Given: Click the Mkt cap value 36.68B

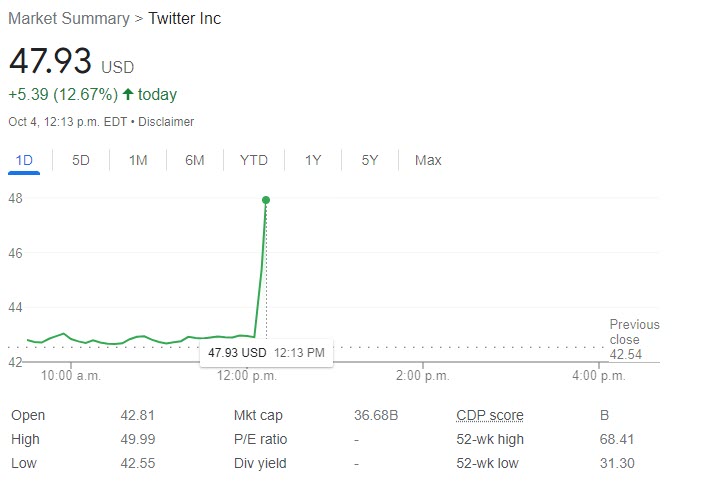Looking at the screenshot, I should click(375, 416).
